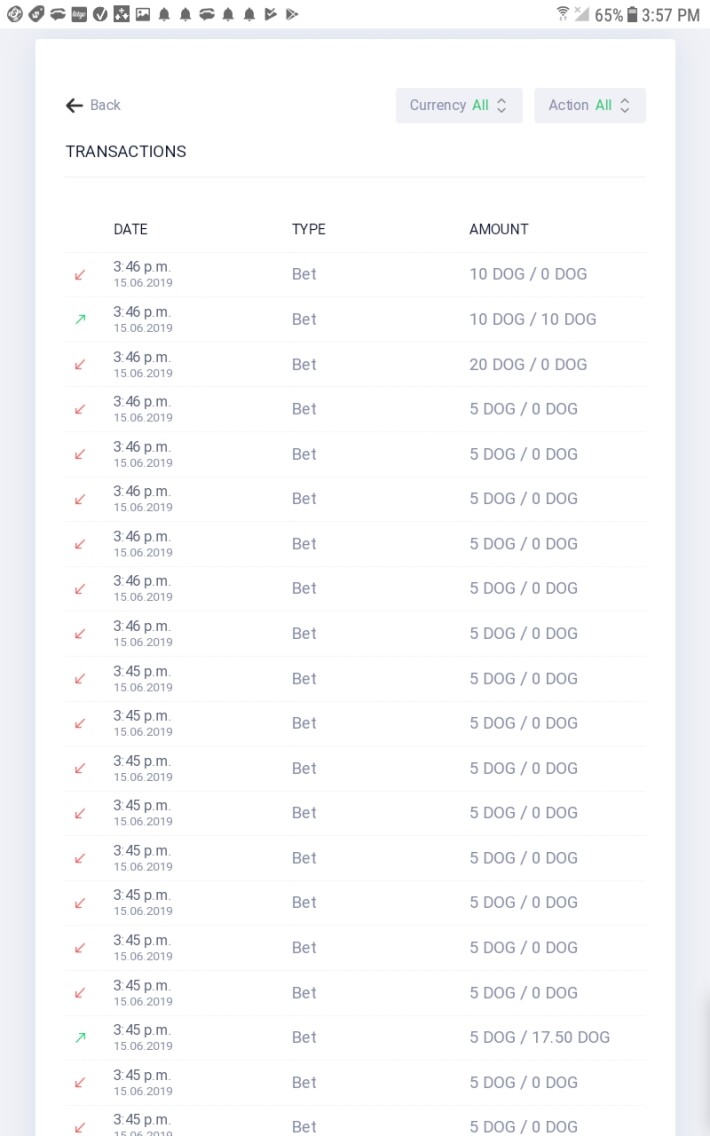Screen dimensions: 710x1136
Task: Tap the 3:57 PM clock in the status bar
Action: [670, 14]
